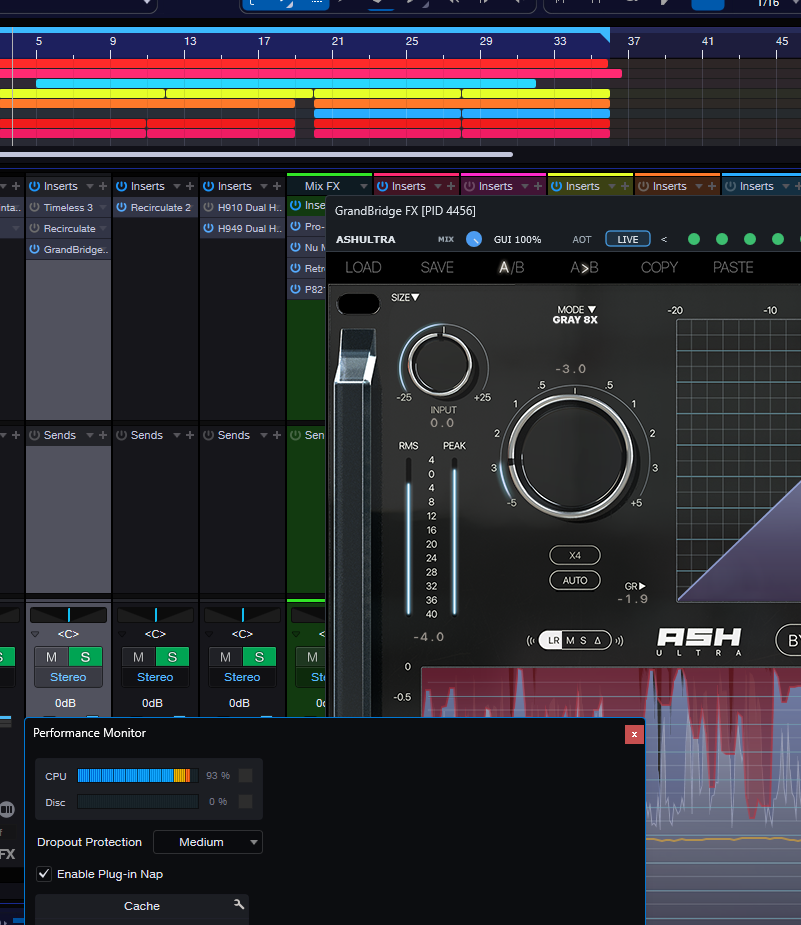Toggle P82 plugin power in Mix FX

point(296,289)
